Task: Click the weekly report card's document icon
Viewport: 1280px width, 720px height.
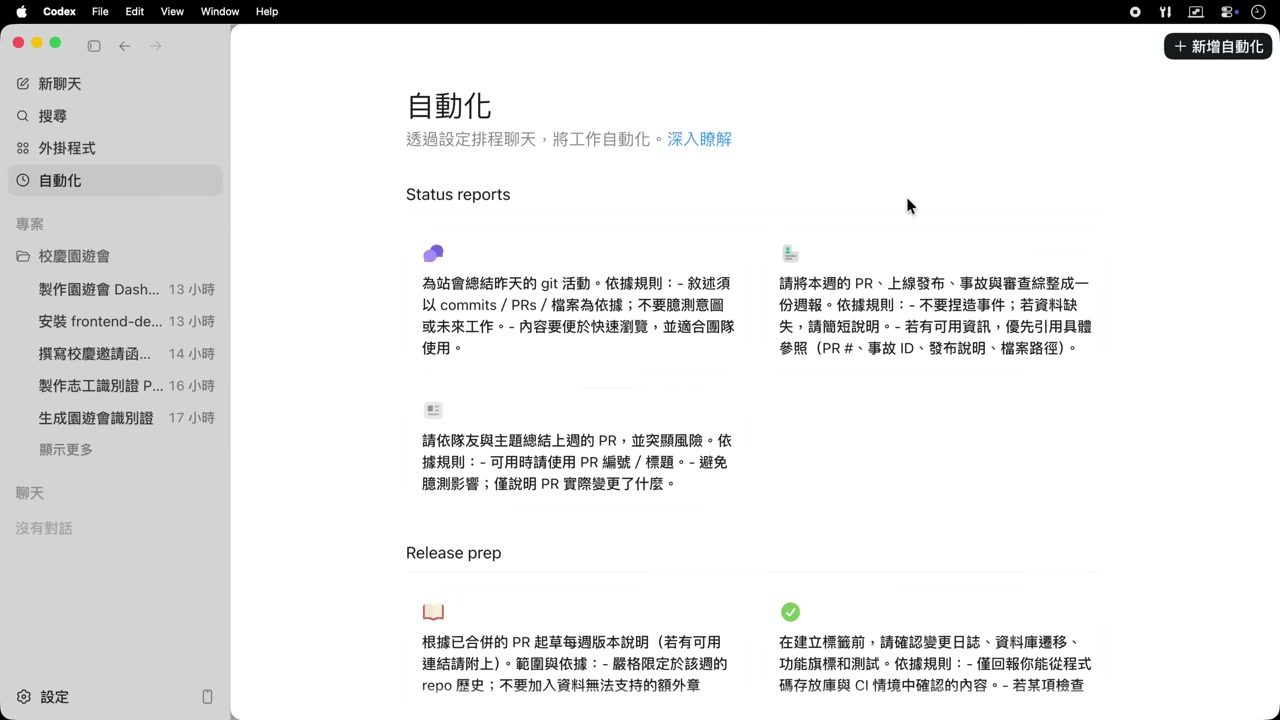Action: (x=790, y=254)
